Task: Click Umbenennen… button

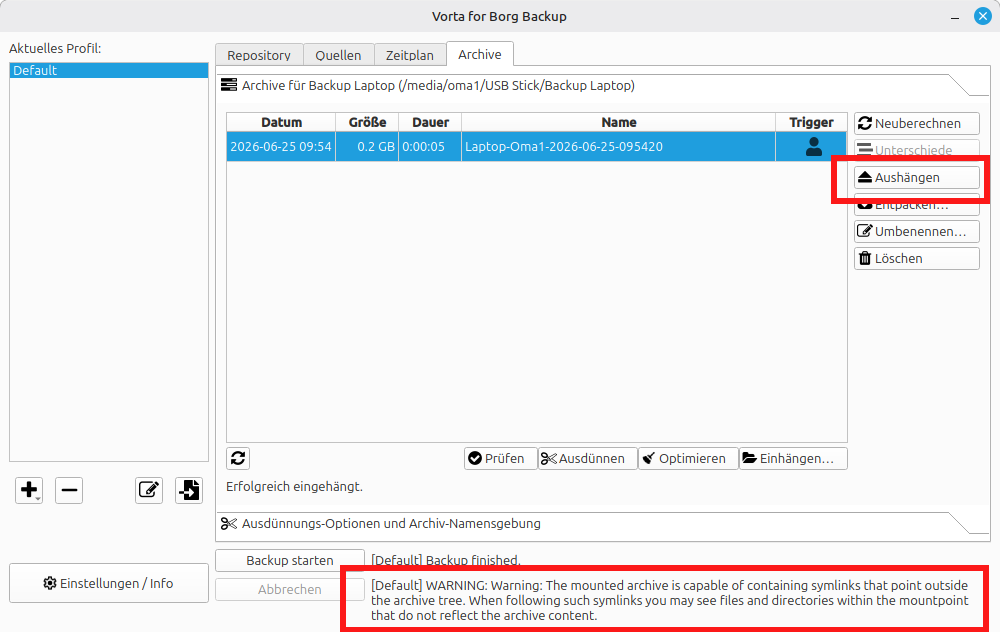Action: (916, 231)
